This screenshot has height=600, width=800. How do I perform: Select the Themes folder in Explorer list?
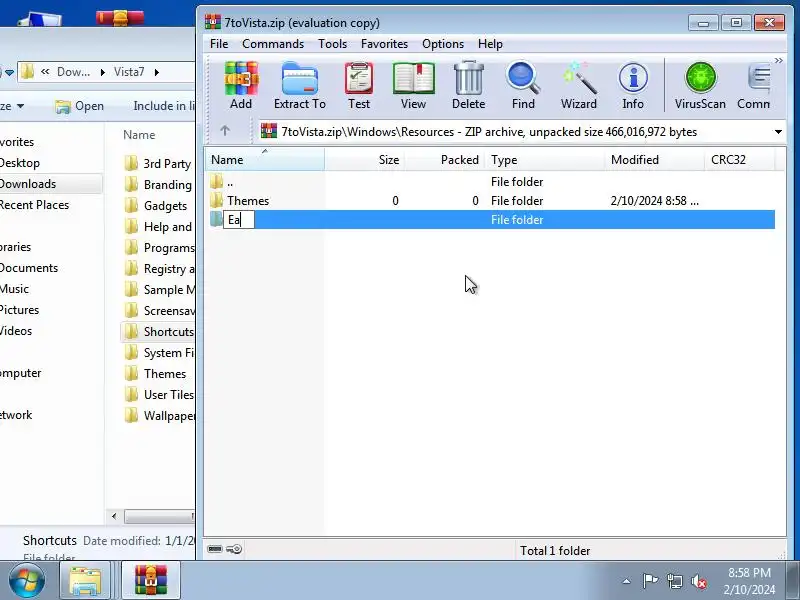pyautogui.click(x=156, y=373)
